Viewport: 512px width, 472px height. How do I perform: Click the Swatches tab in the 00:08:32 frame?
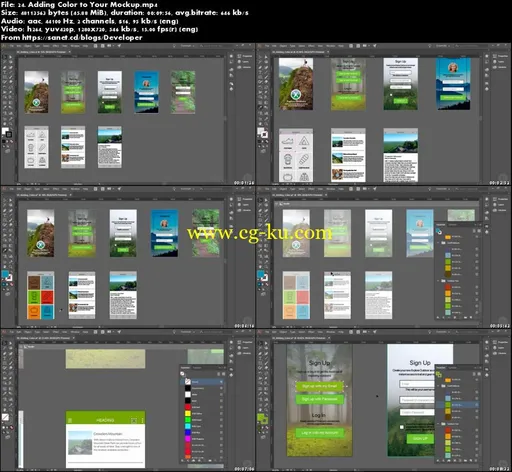tap(441, 367)
